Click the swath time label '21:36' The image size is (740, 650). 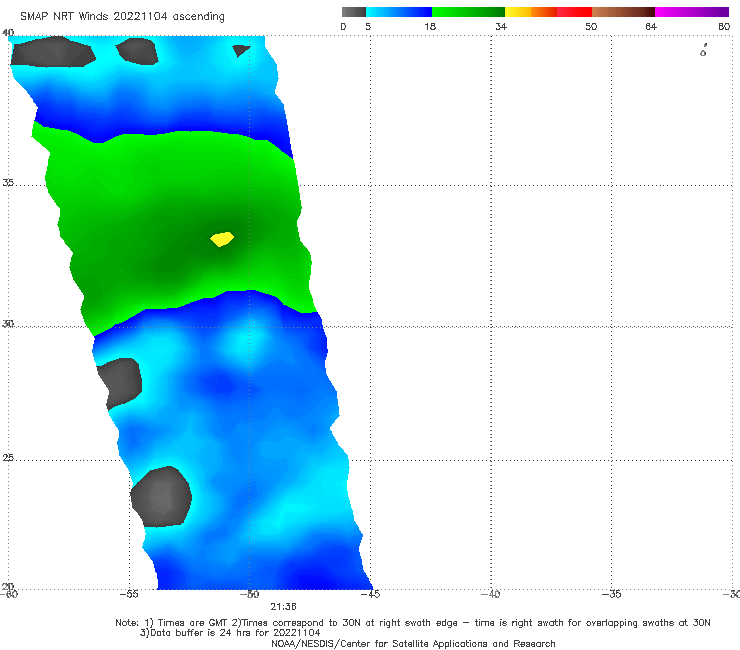[x=283, y=607]
